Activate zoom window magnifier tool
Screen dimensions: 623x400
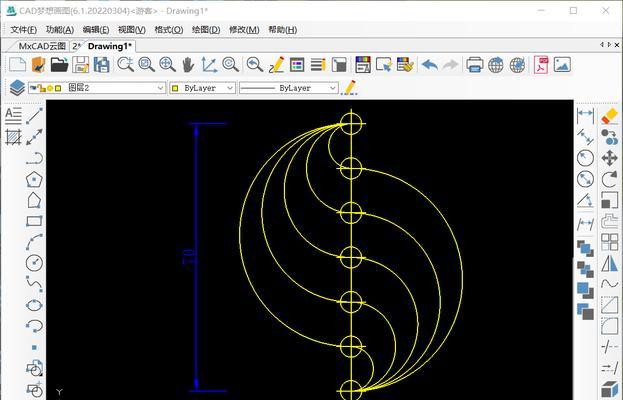pos(146,64)
